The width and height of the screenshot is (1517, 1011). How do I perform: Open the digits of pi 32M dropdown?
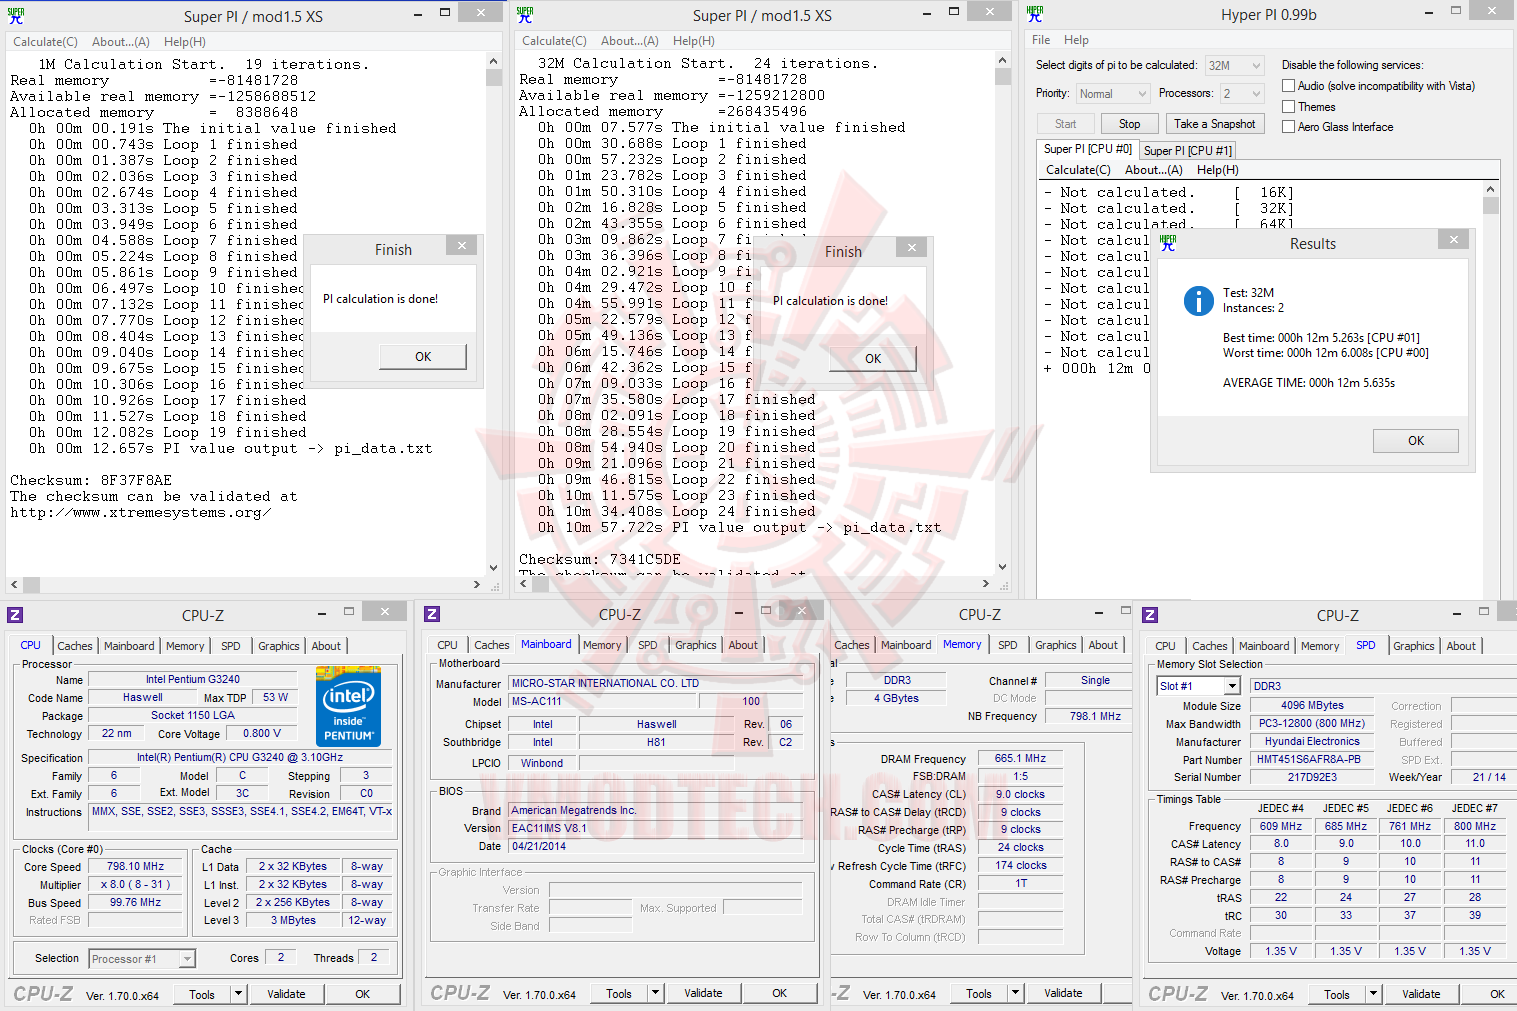[1235, 66]
